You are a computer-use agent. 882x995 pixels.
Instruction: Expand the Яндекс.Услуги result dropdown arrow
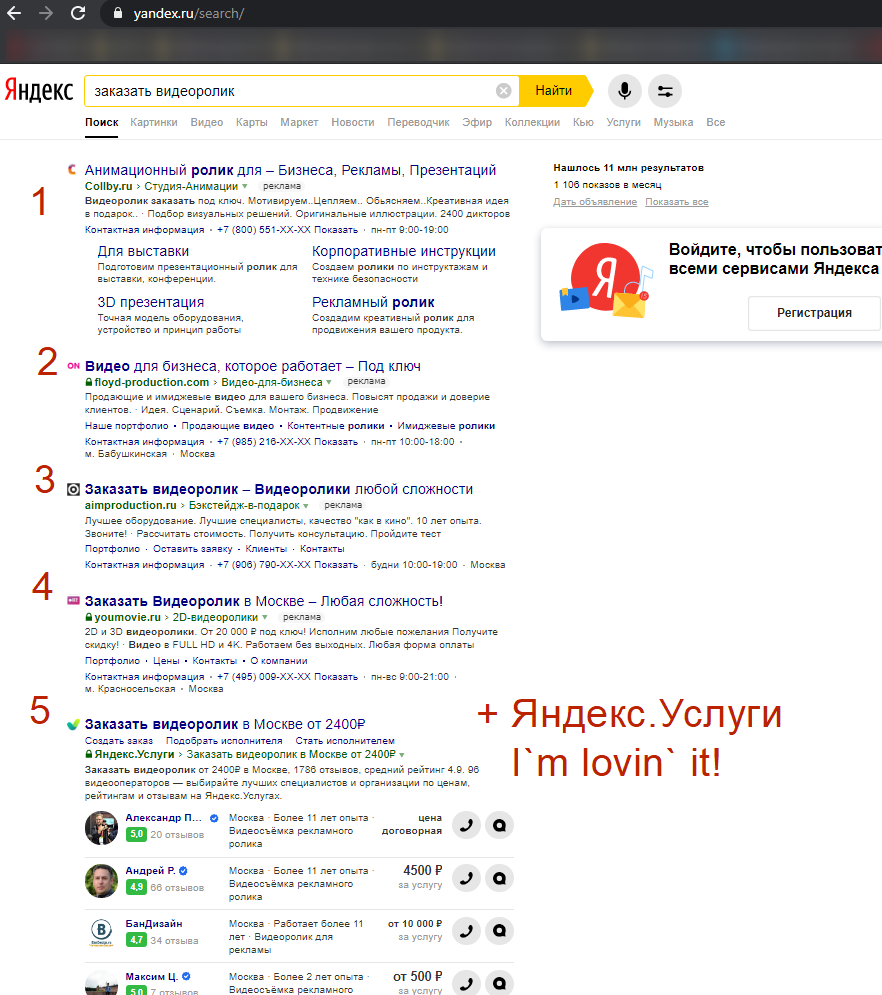pos(402,754)
